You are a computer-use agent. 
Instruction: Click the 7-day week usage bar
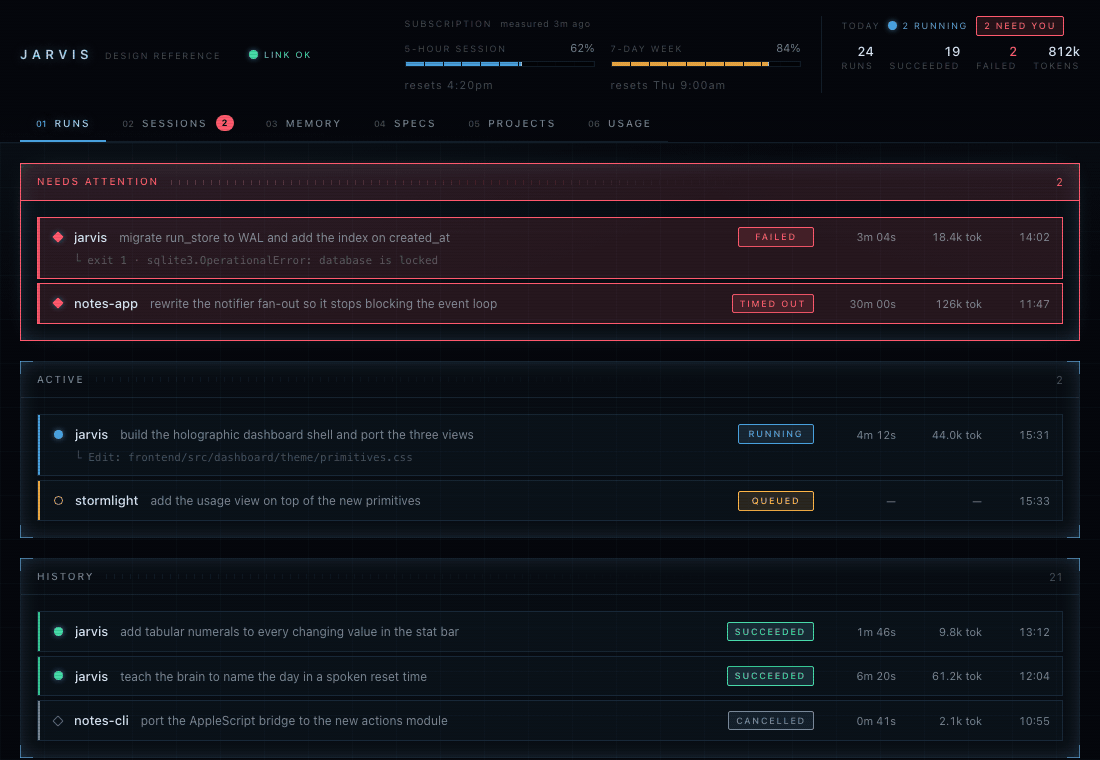(706, 64)
